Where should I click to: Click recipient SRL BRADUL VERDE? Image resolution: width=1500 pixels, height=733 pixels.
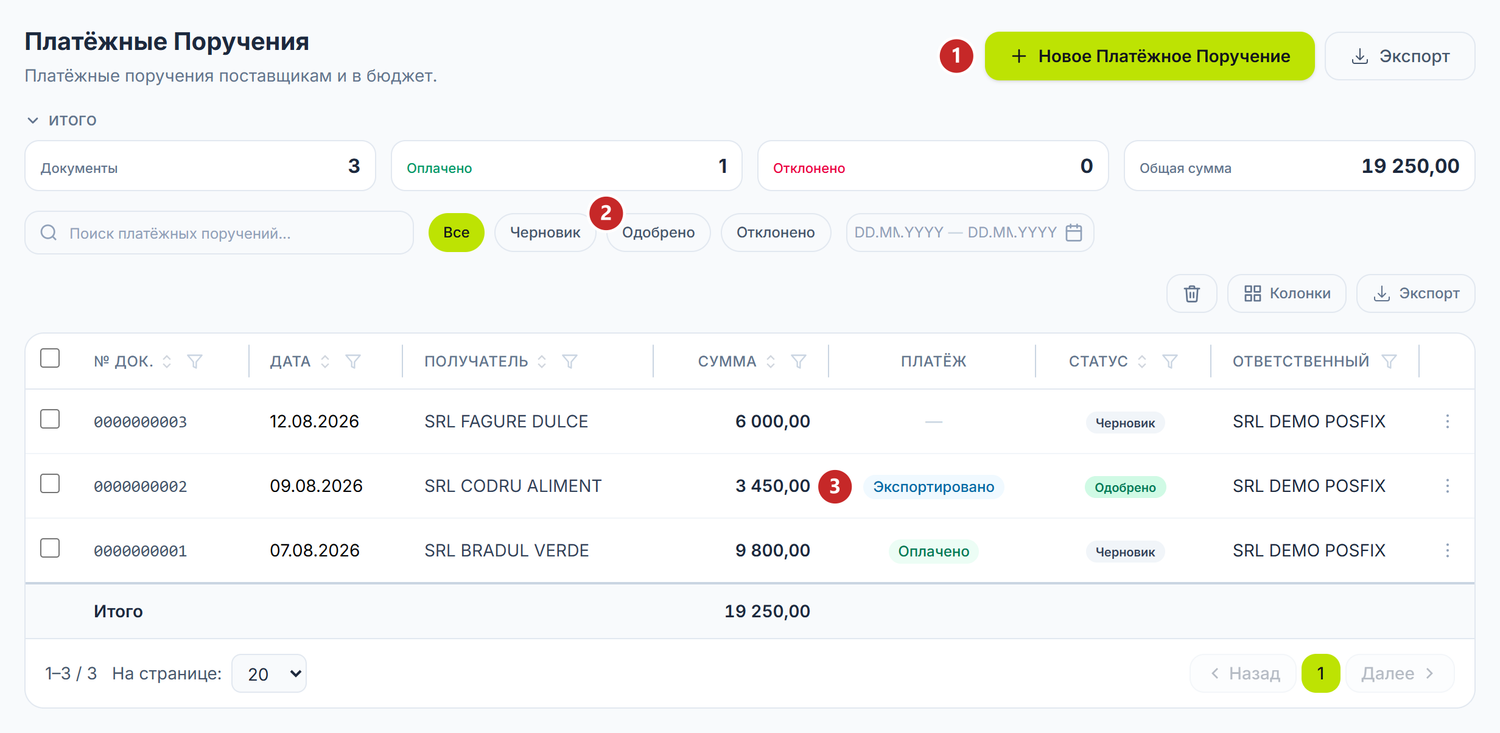point(507,551)
